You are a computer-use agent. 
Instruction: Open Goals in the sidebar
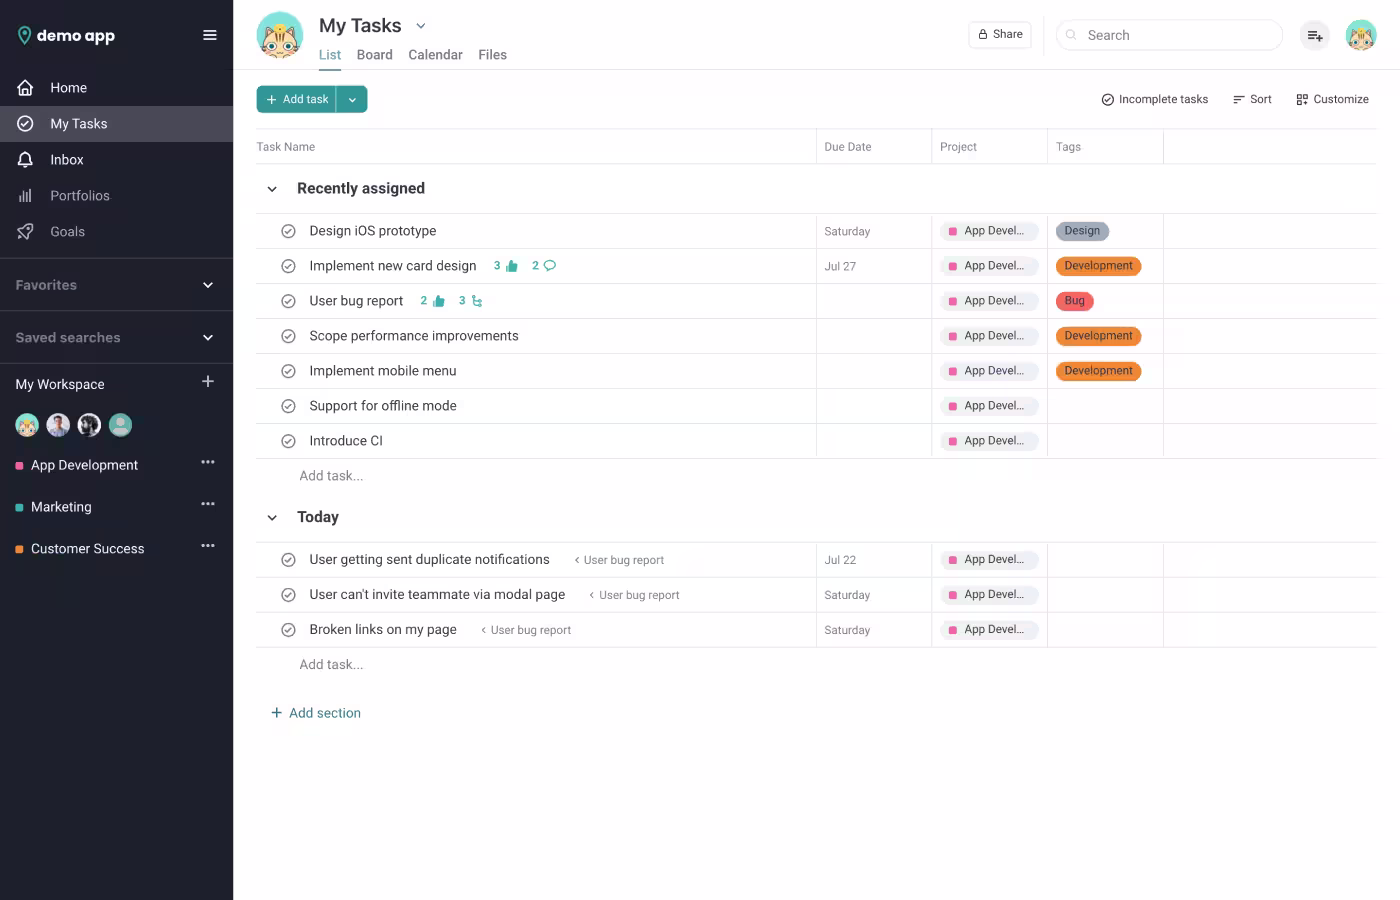click(116, 232)
